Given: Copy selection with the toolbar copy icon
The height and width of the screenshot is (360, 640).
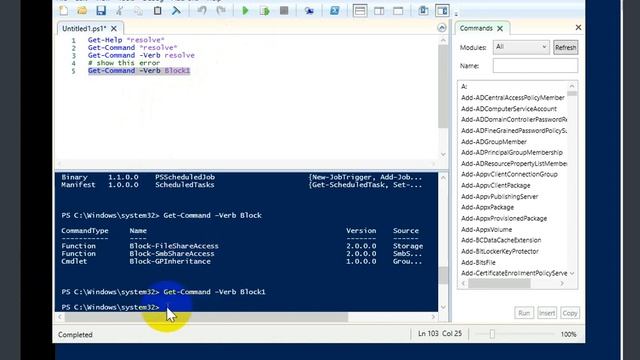Looking at the screenshot, I should click(x=138, y=10).
